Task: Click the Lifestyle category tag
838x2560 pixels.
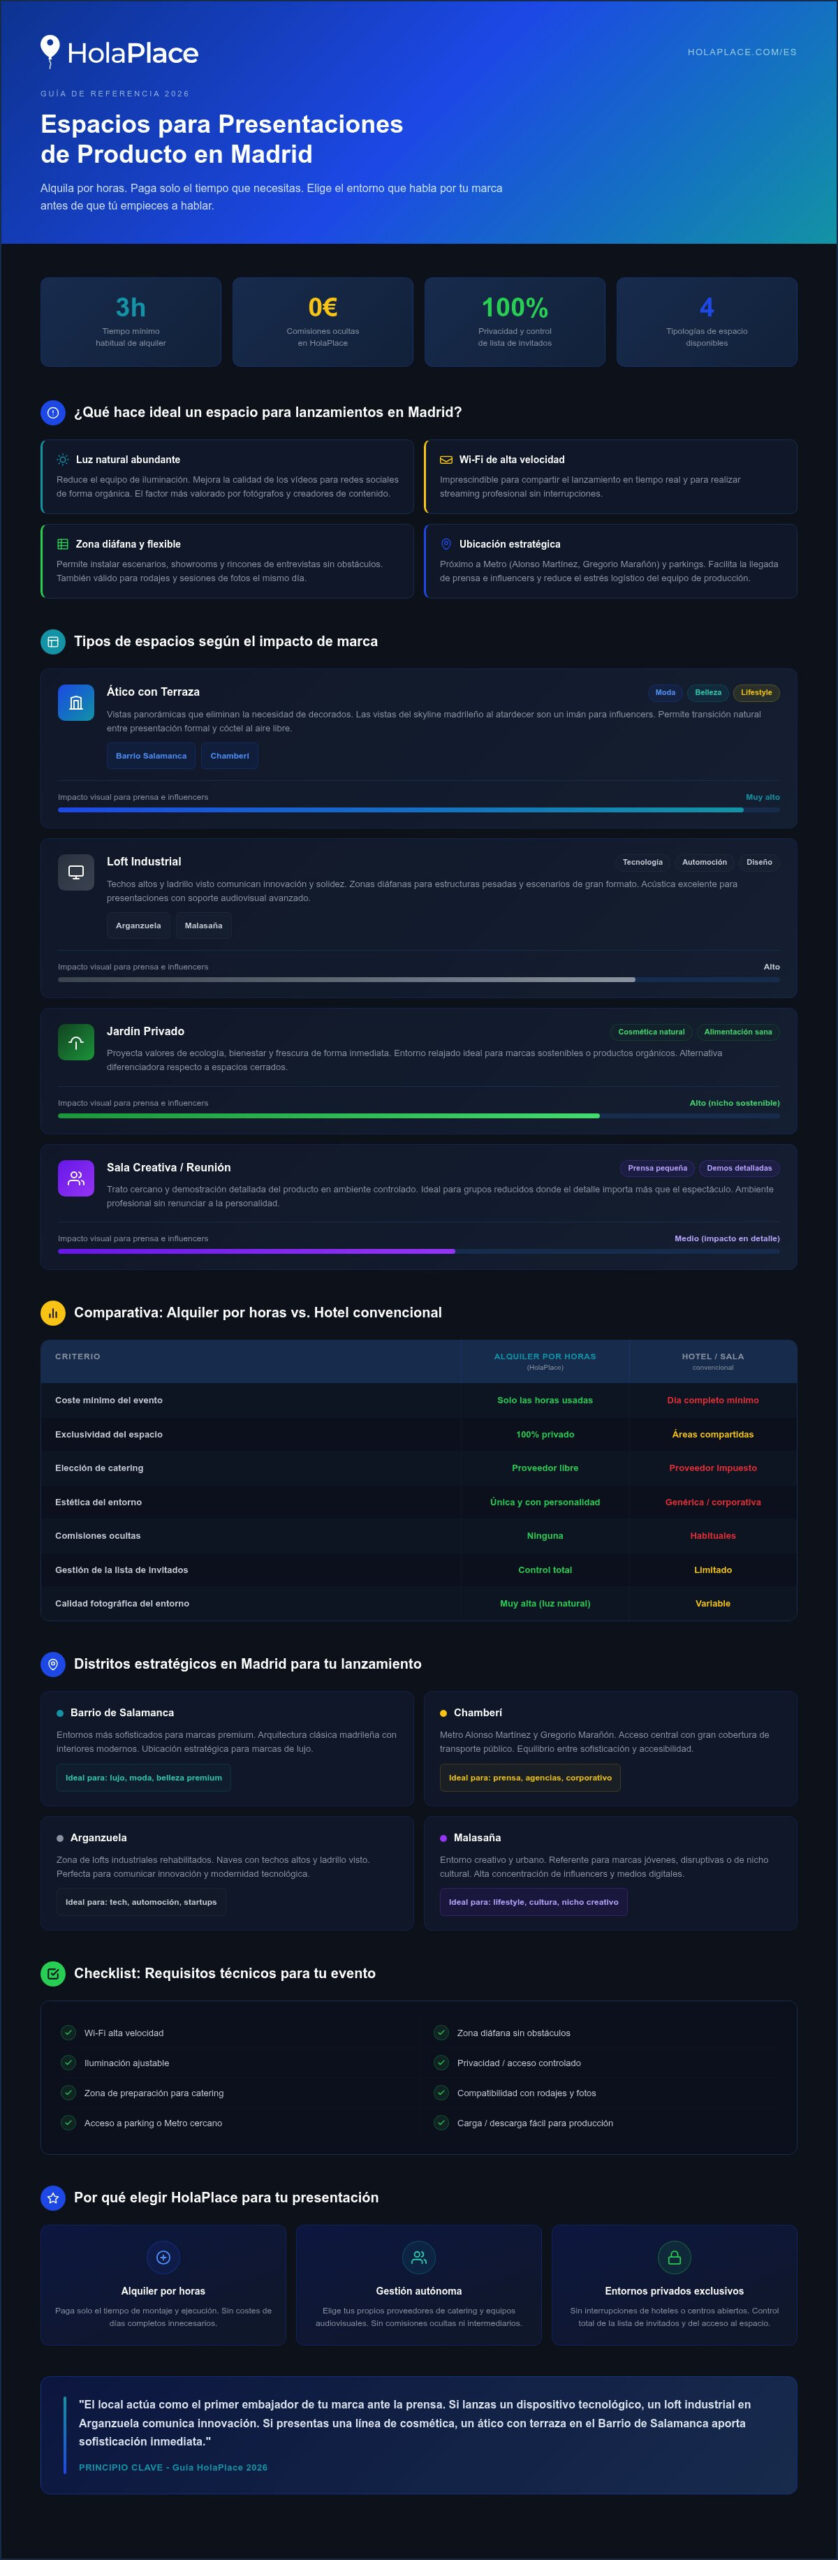Action: [x=756, y=693]
